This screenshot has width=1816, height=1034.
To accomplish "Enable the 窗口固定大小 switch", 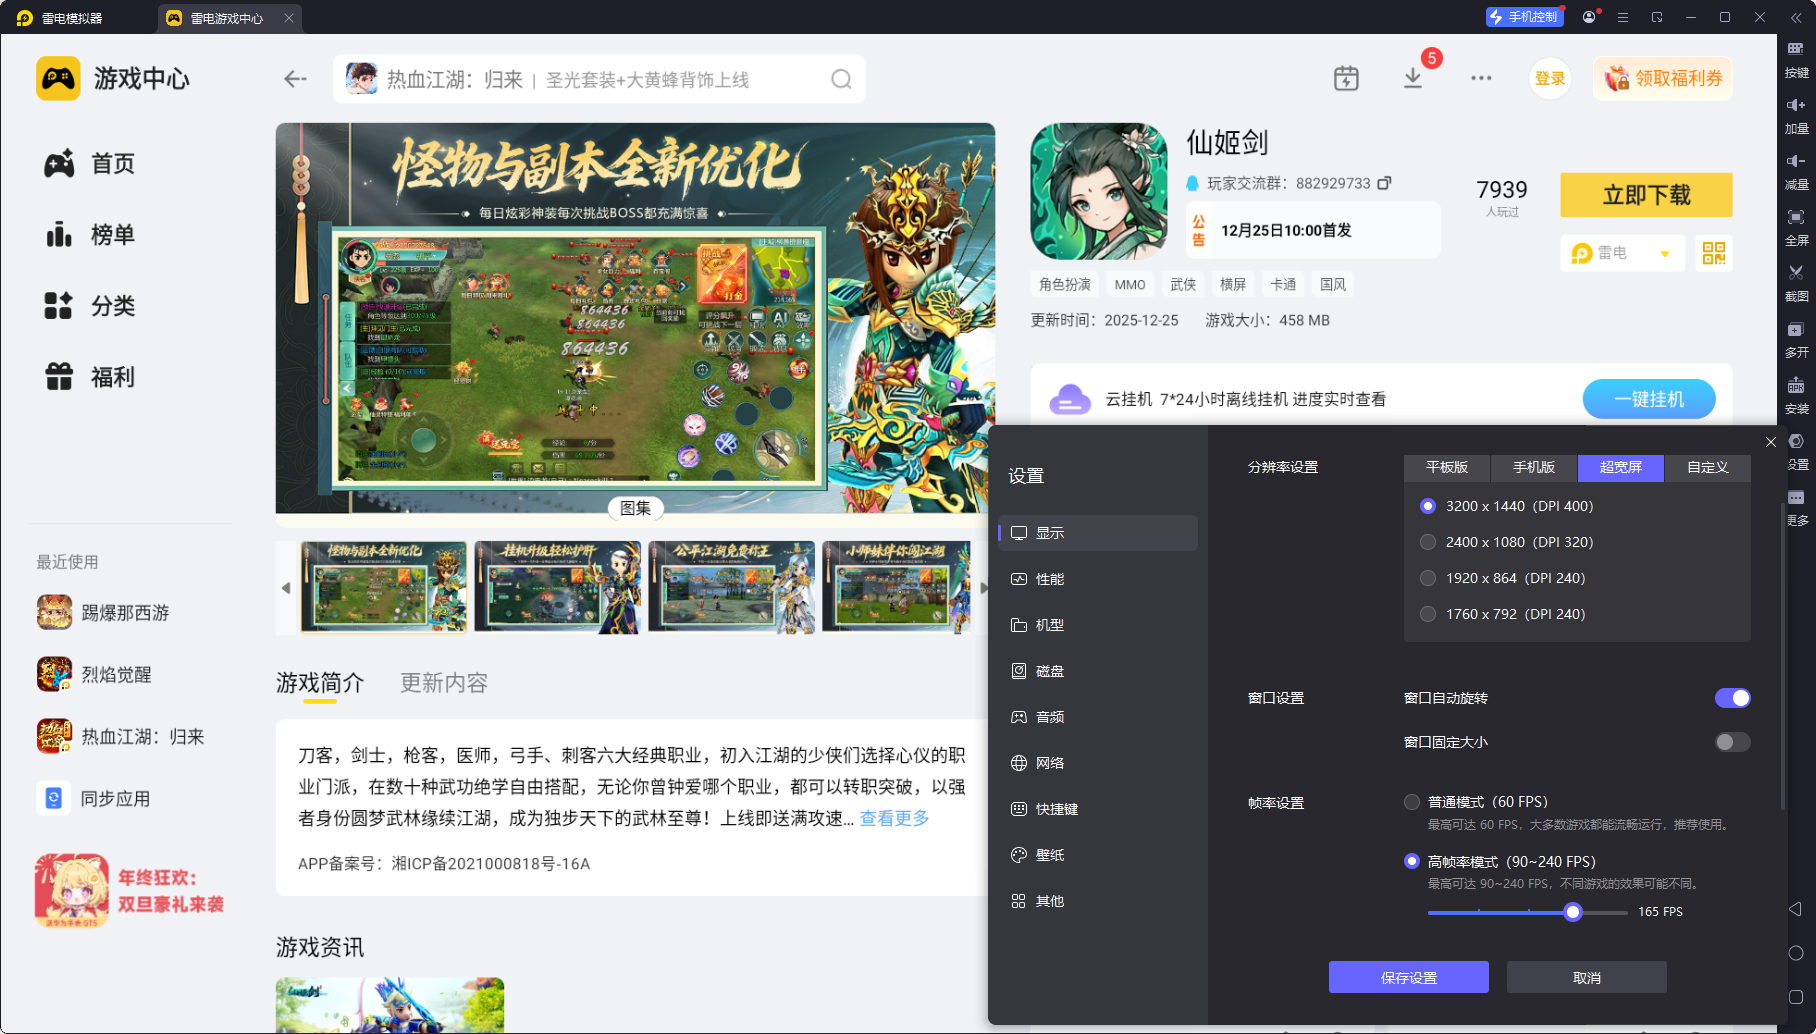I will click(x=1733, y=742).
